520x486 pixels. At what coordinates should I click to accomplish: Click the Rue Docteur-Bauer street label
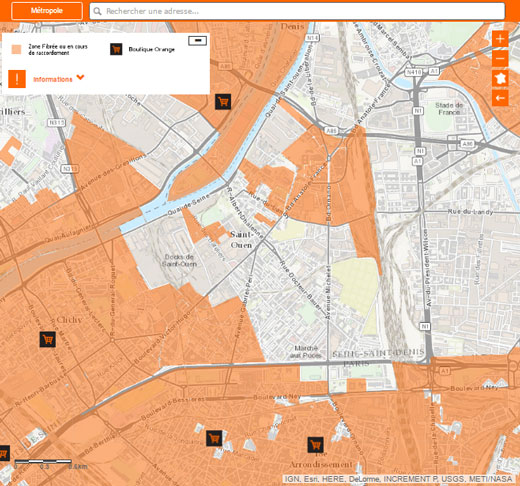pos(301,285)
